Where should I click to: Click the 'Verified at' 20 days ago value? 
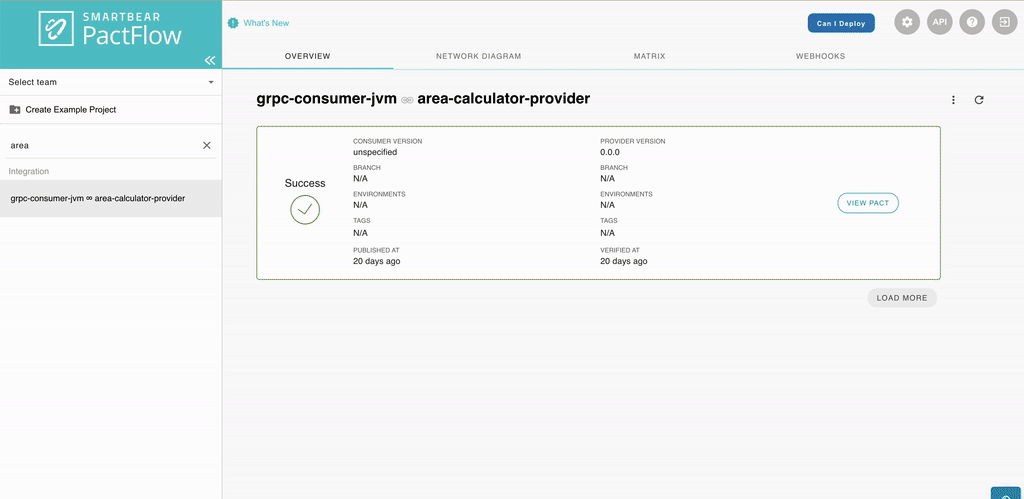click(624, 261)
